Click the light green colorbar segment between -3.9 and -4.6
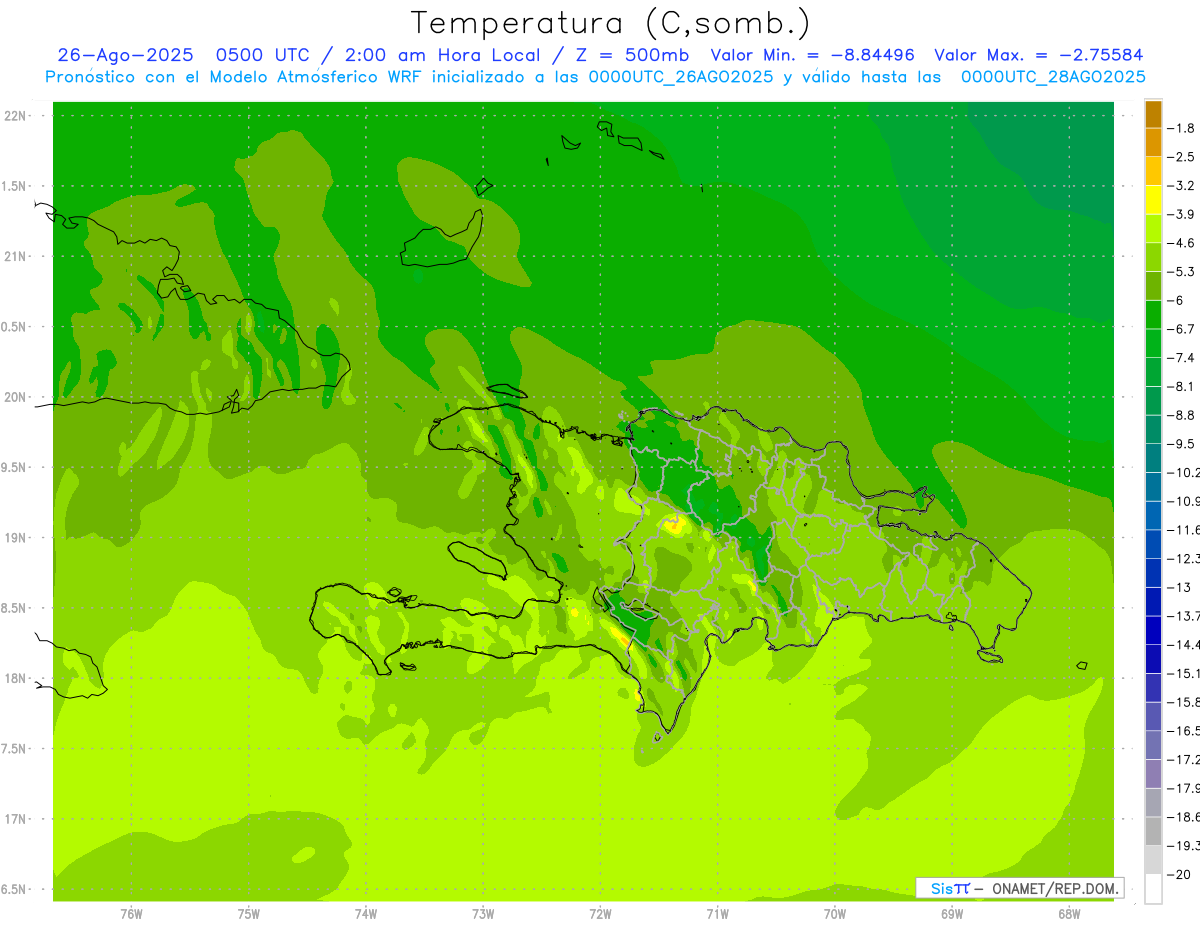Screen dimensions: 1200x927 (x=1153, y=229)
